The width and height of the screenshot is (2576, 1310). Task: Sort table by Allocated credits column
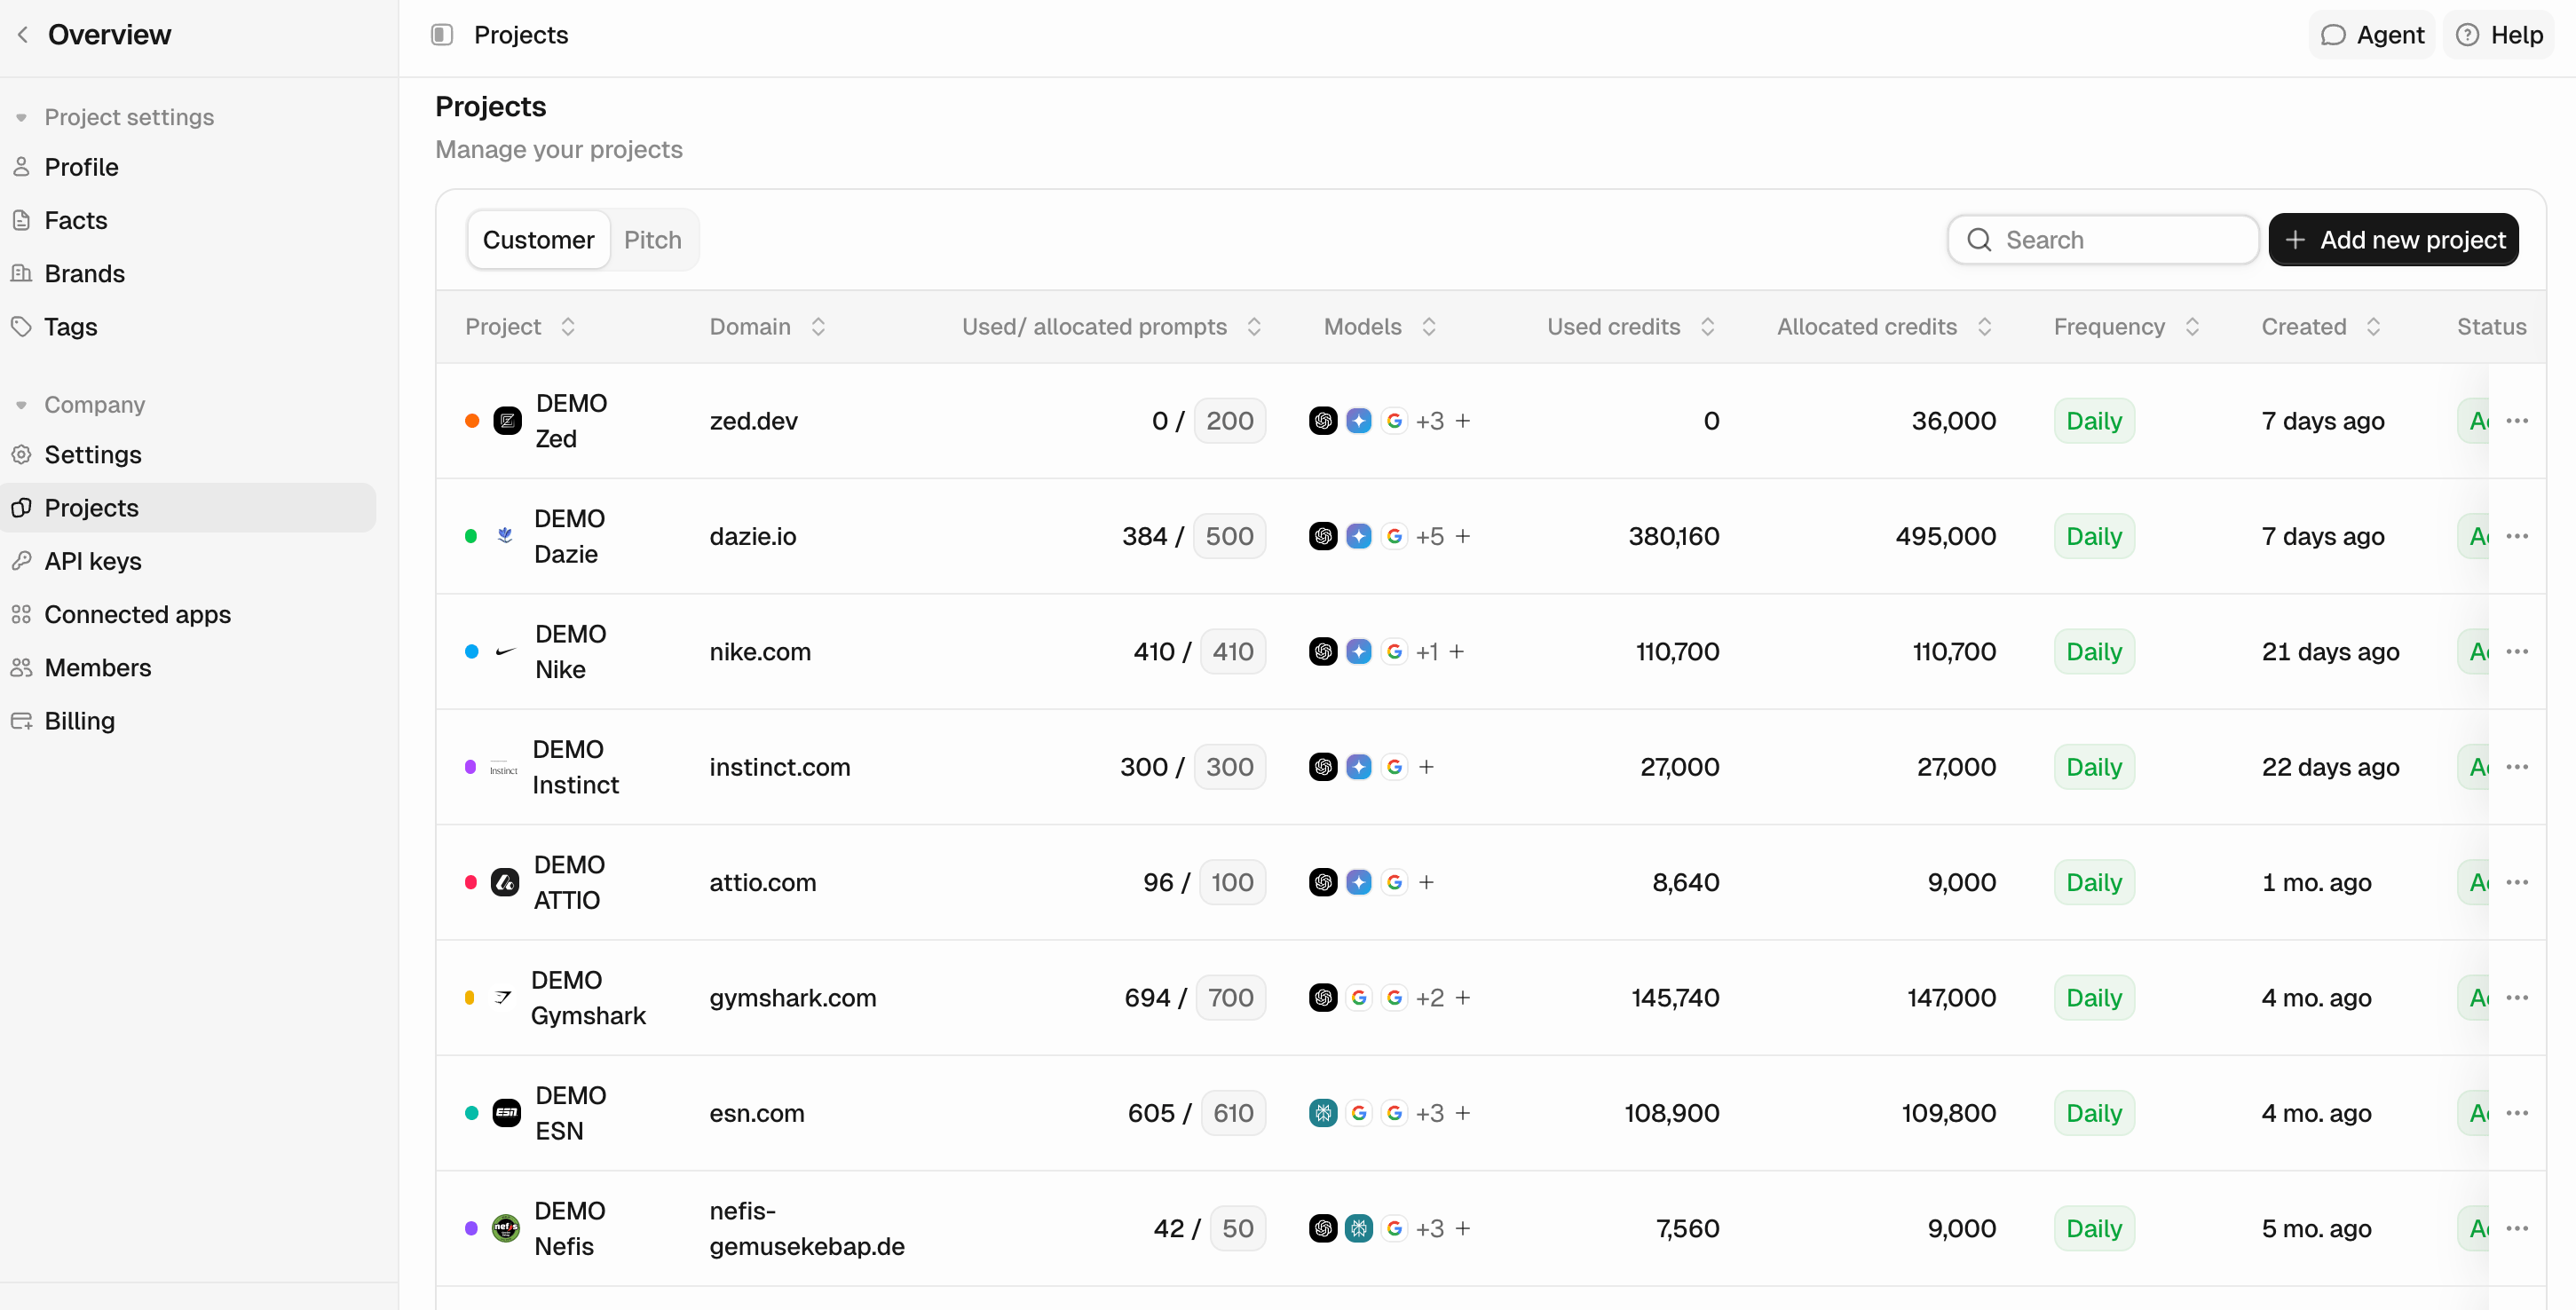point(1985,327)
